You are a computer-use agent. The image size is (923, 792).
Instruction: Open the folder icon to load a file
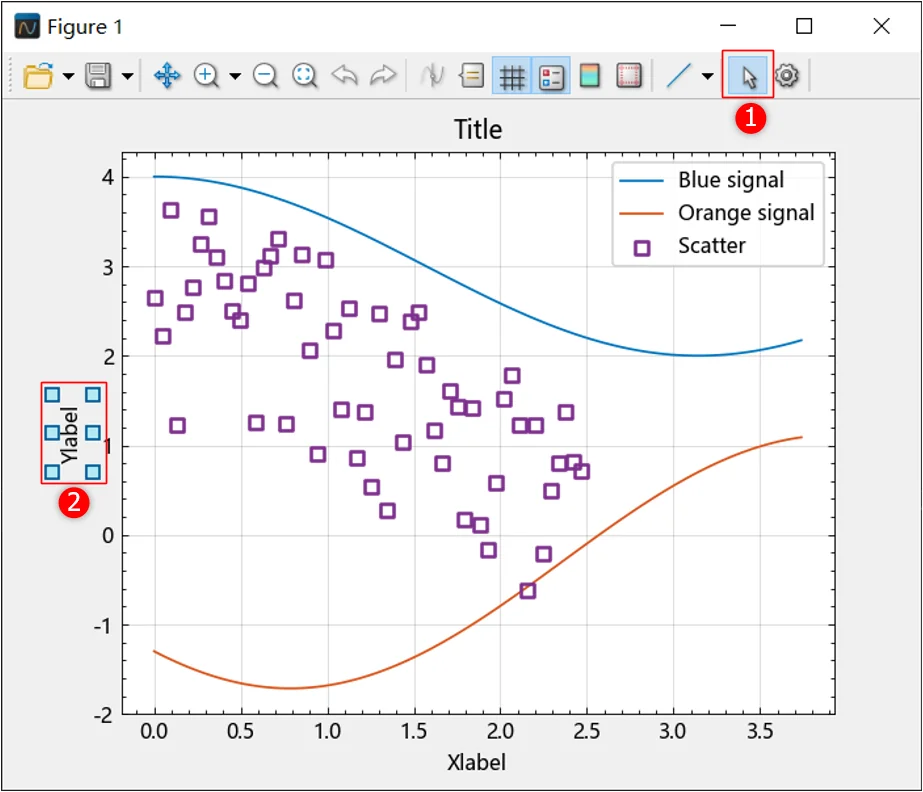click(x=38, y=76)
